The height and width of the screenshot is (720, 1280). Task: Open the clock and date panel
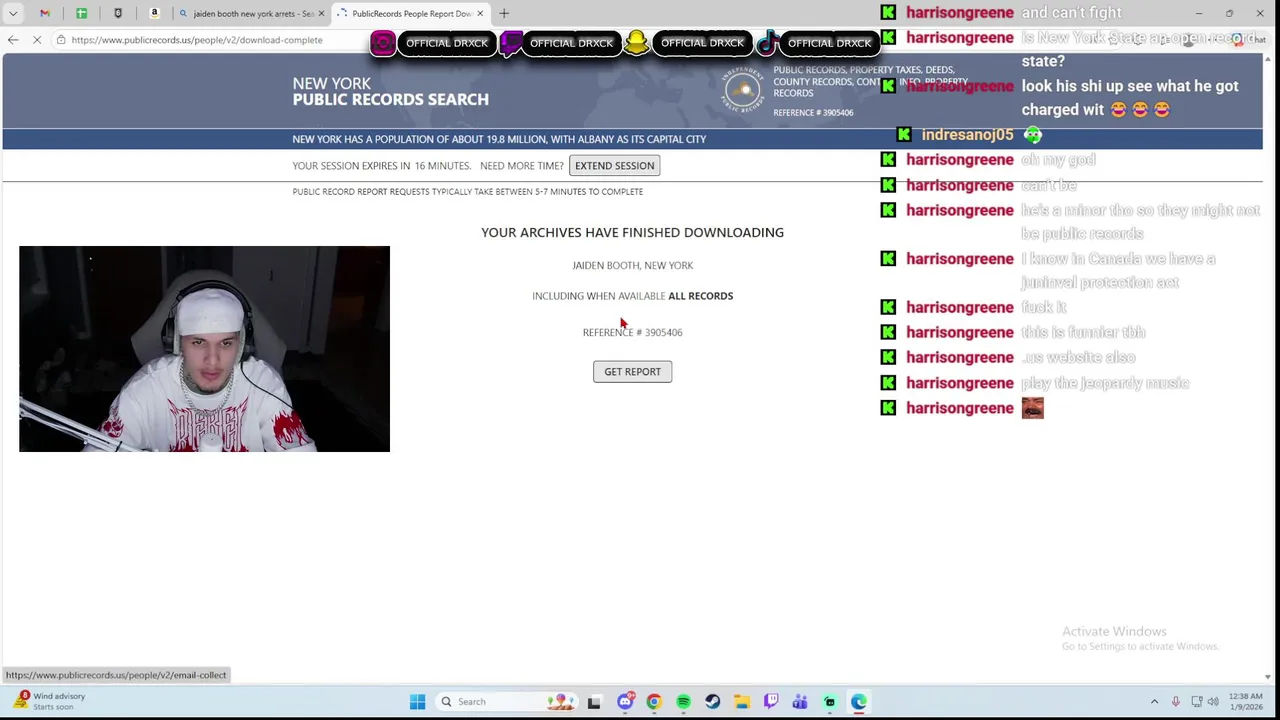pyautogui.click(x=1244, y=702)
